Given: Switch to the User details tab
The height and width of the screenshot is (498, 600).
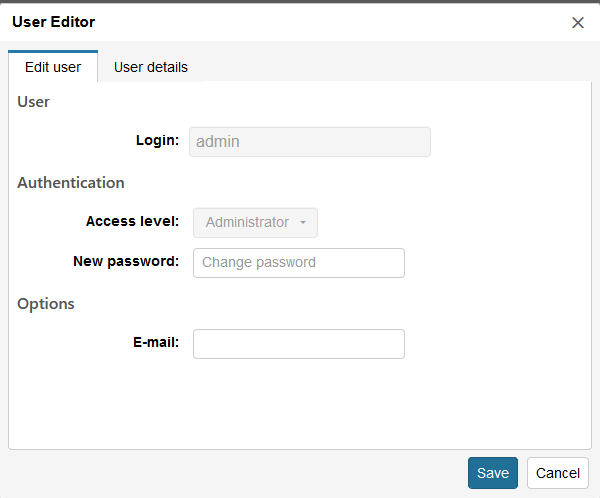Looking at the screenshot, I should point(151,67).
